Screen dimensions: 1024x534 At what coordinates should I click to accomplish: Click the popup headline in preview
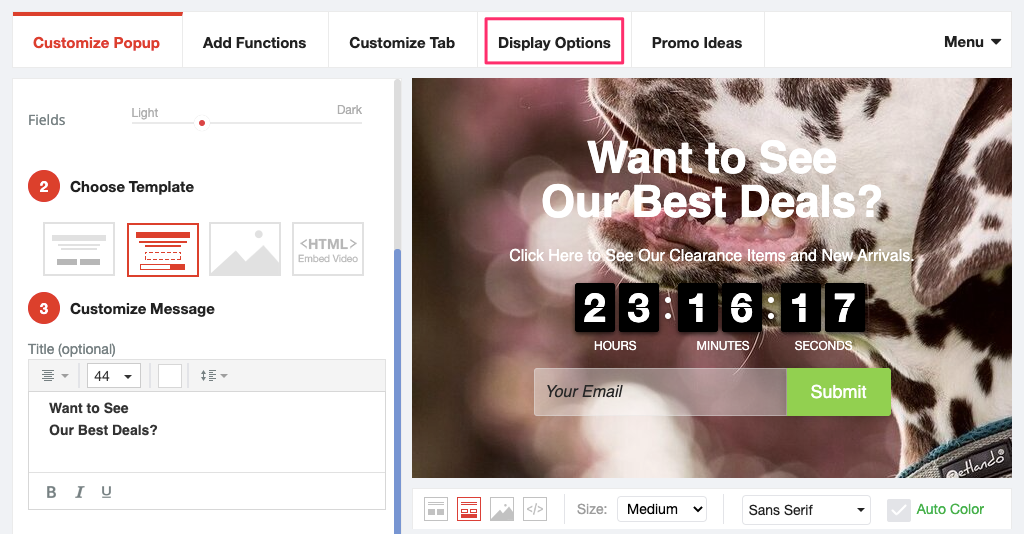pos(712,180)
